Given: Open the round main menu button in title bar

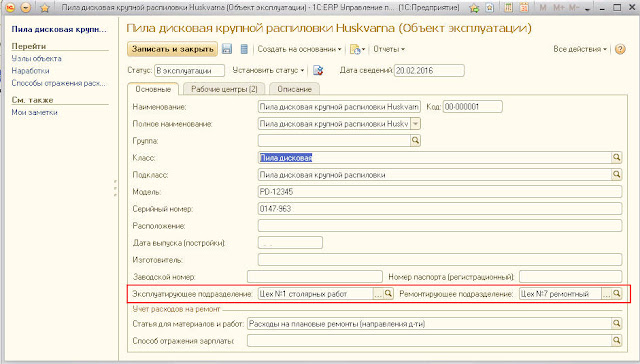Looking at the screenshot, I should (x=26, y=7).
